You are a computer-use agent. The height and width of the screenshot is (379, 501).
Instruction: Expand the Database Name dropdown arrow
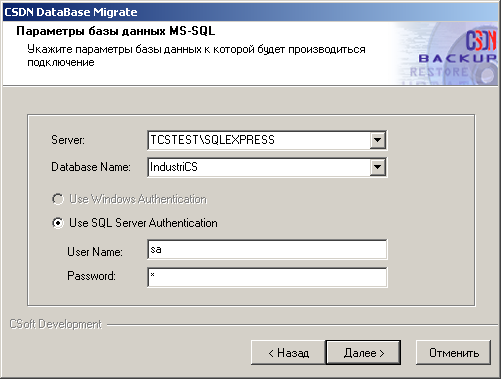pyautogui.click(x=377, y=167)
